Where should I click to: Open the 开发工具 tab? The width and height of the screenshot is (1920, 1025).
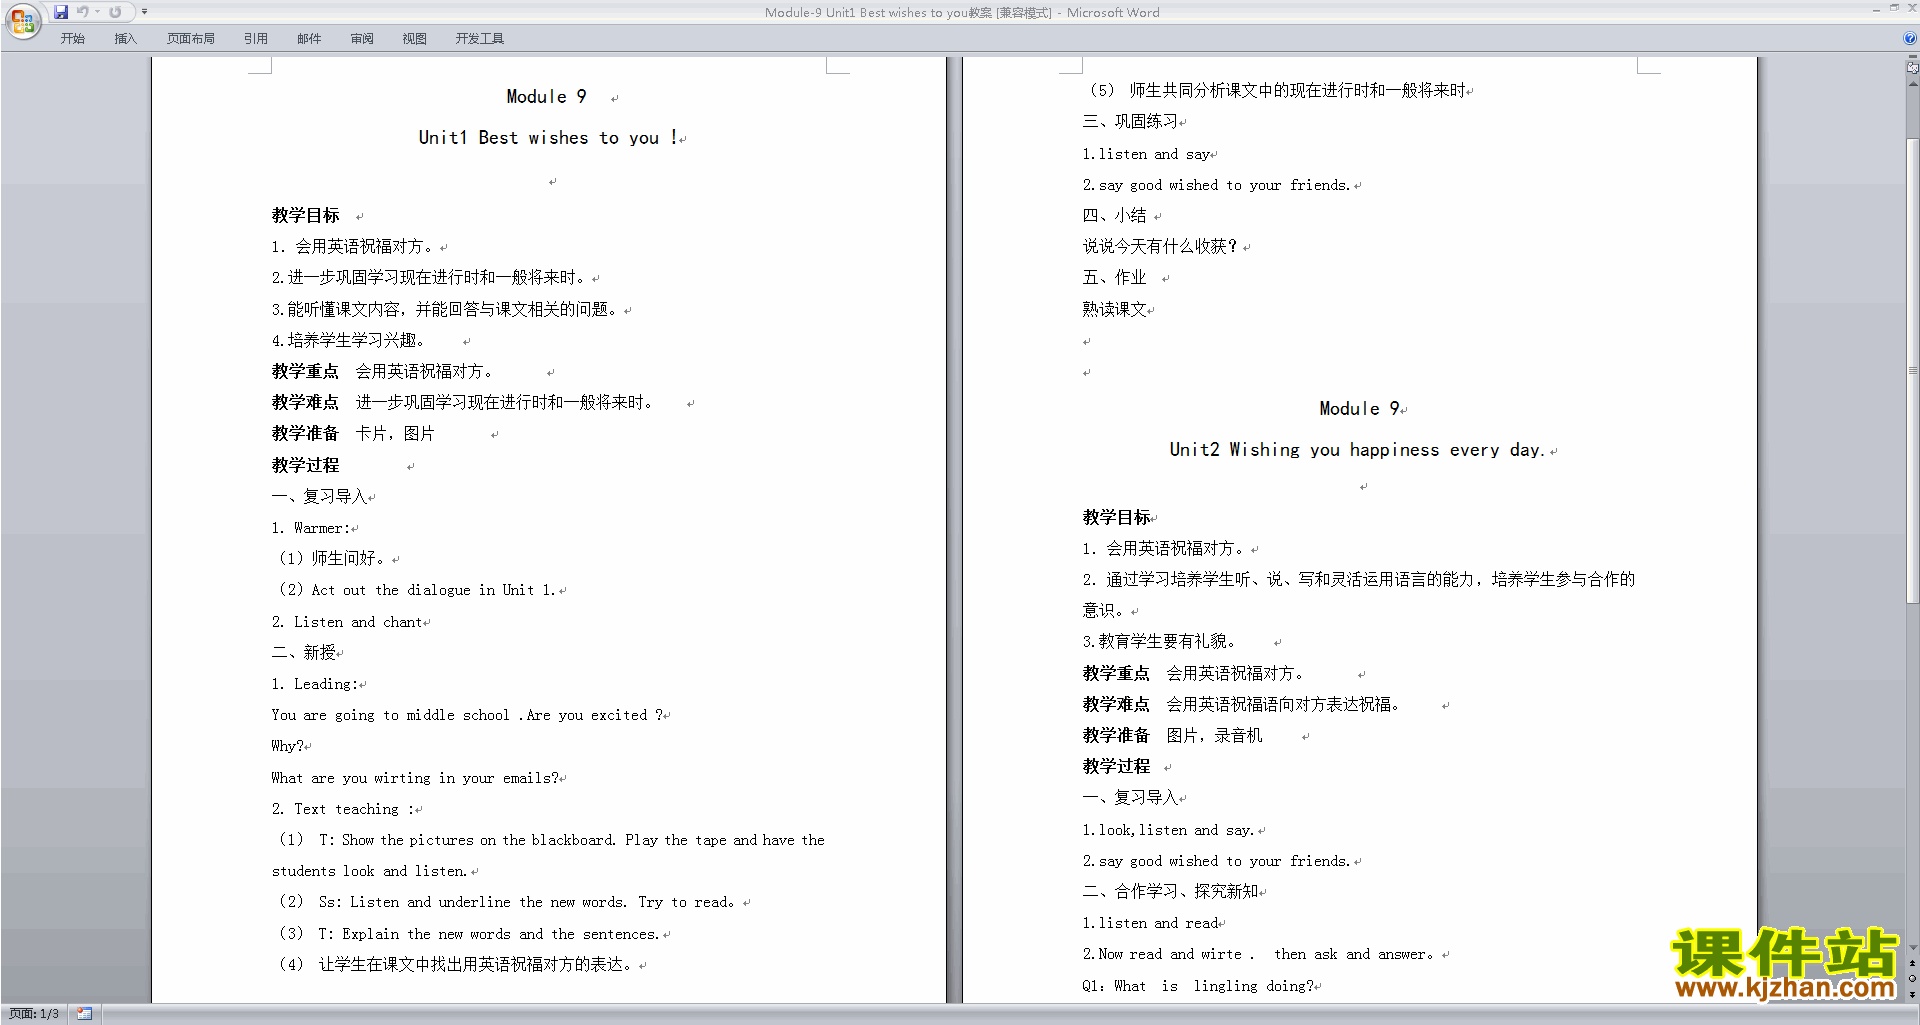[480, 39]
